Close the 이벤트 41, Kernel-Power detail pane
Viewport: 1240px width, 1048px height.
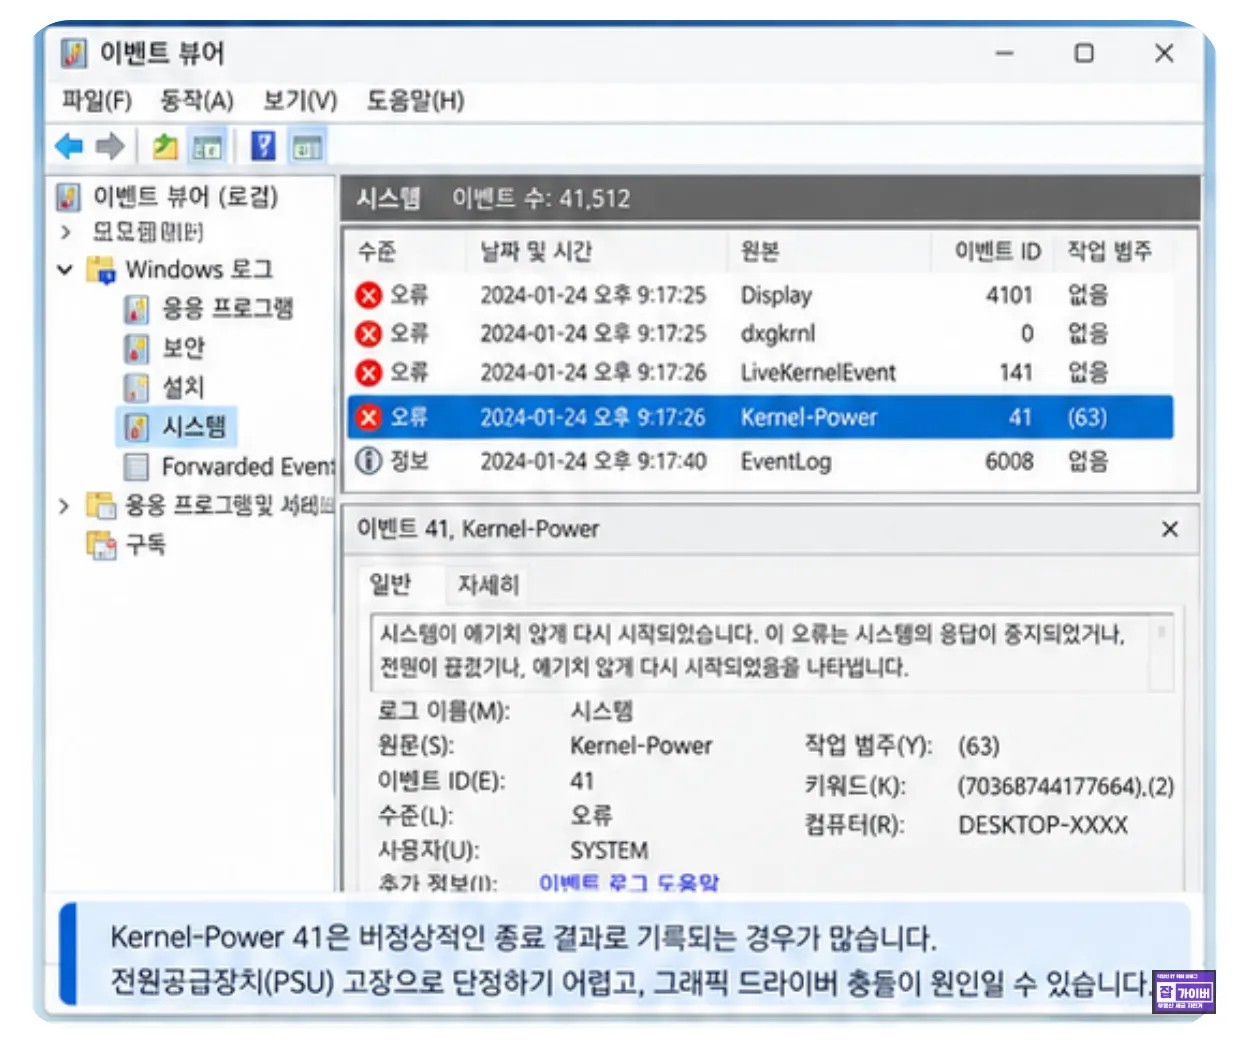pos(1169,529)
